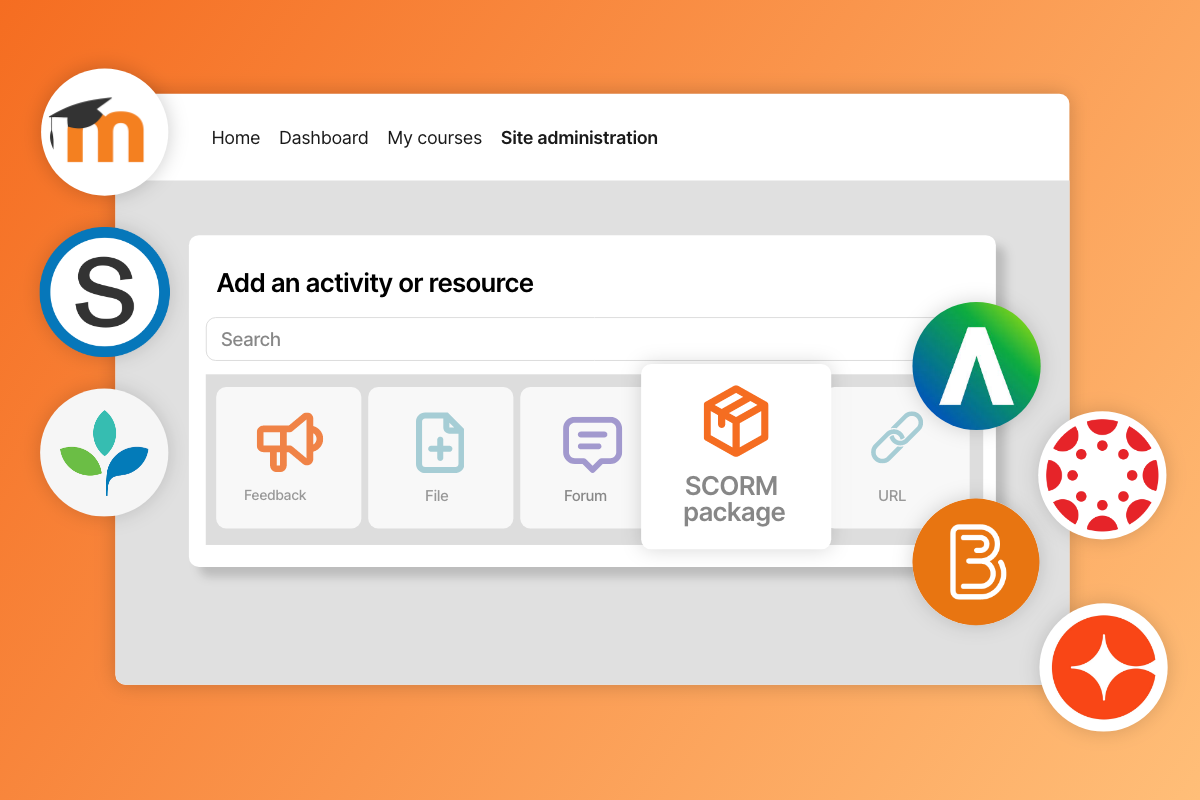1200x800 pixels.
Task: Open Site administration tab
Action: tap(579, 138)
